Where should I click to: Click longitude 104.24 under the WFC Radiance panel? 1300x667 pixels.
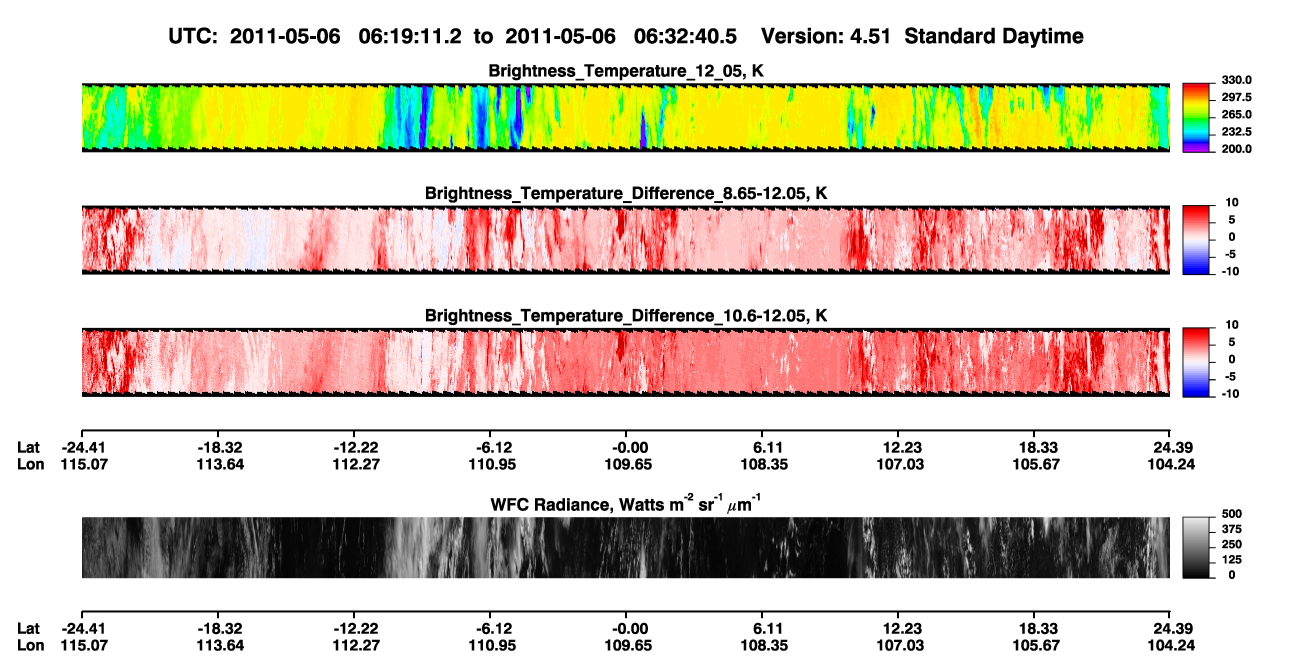point(1170,645)
